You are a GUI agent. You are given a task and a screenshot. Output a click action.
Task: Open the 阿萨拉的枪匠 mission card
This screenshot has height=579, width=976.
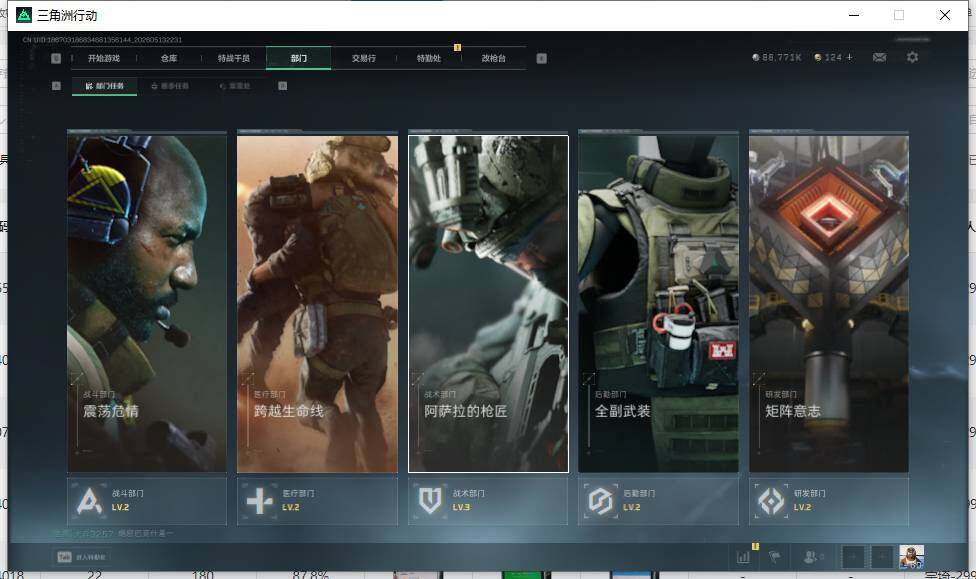488,303
